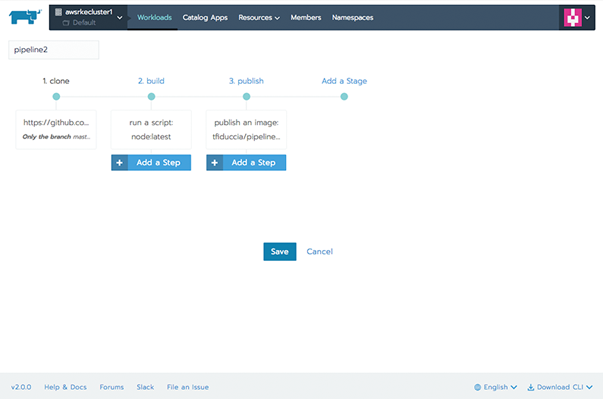This screenshot has width=603, height=399.
Task: Click the Add a Stage timeline dot
Action: pyautogui.click(x=344, y=96)
